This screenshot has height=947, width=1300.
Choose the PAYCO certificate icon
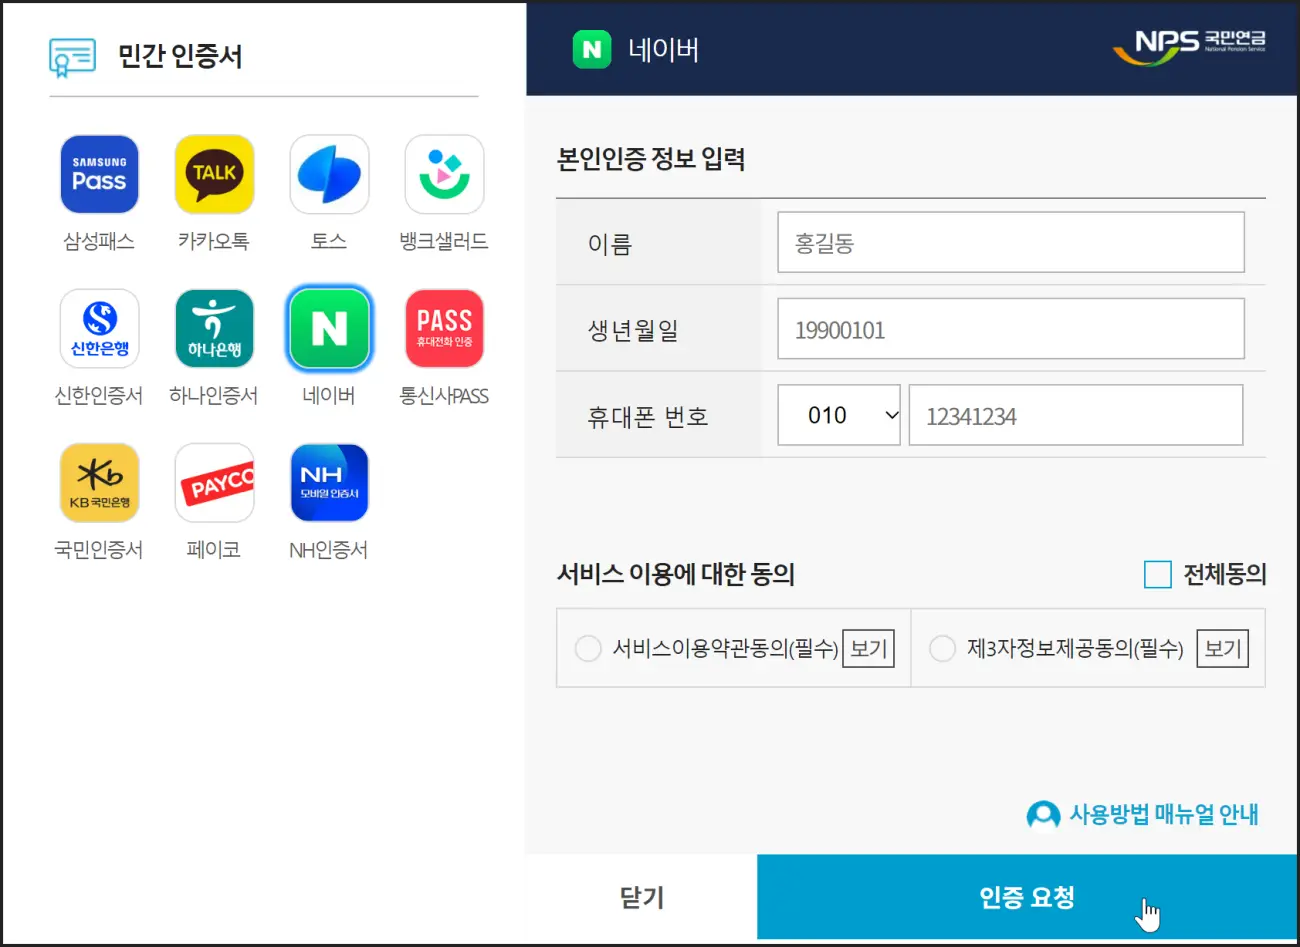click(214, 483)
